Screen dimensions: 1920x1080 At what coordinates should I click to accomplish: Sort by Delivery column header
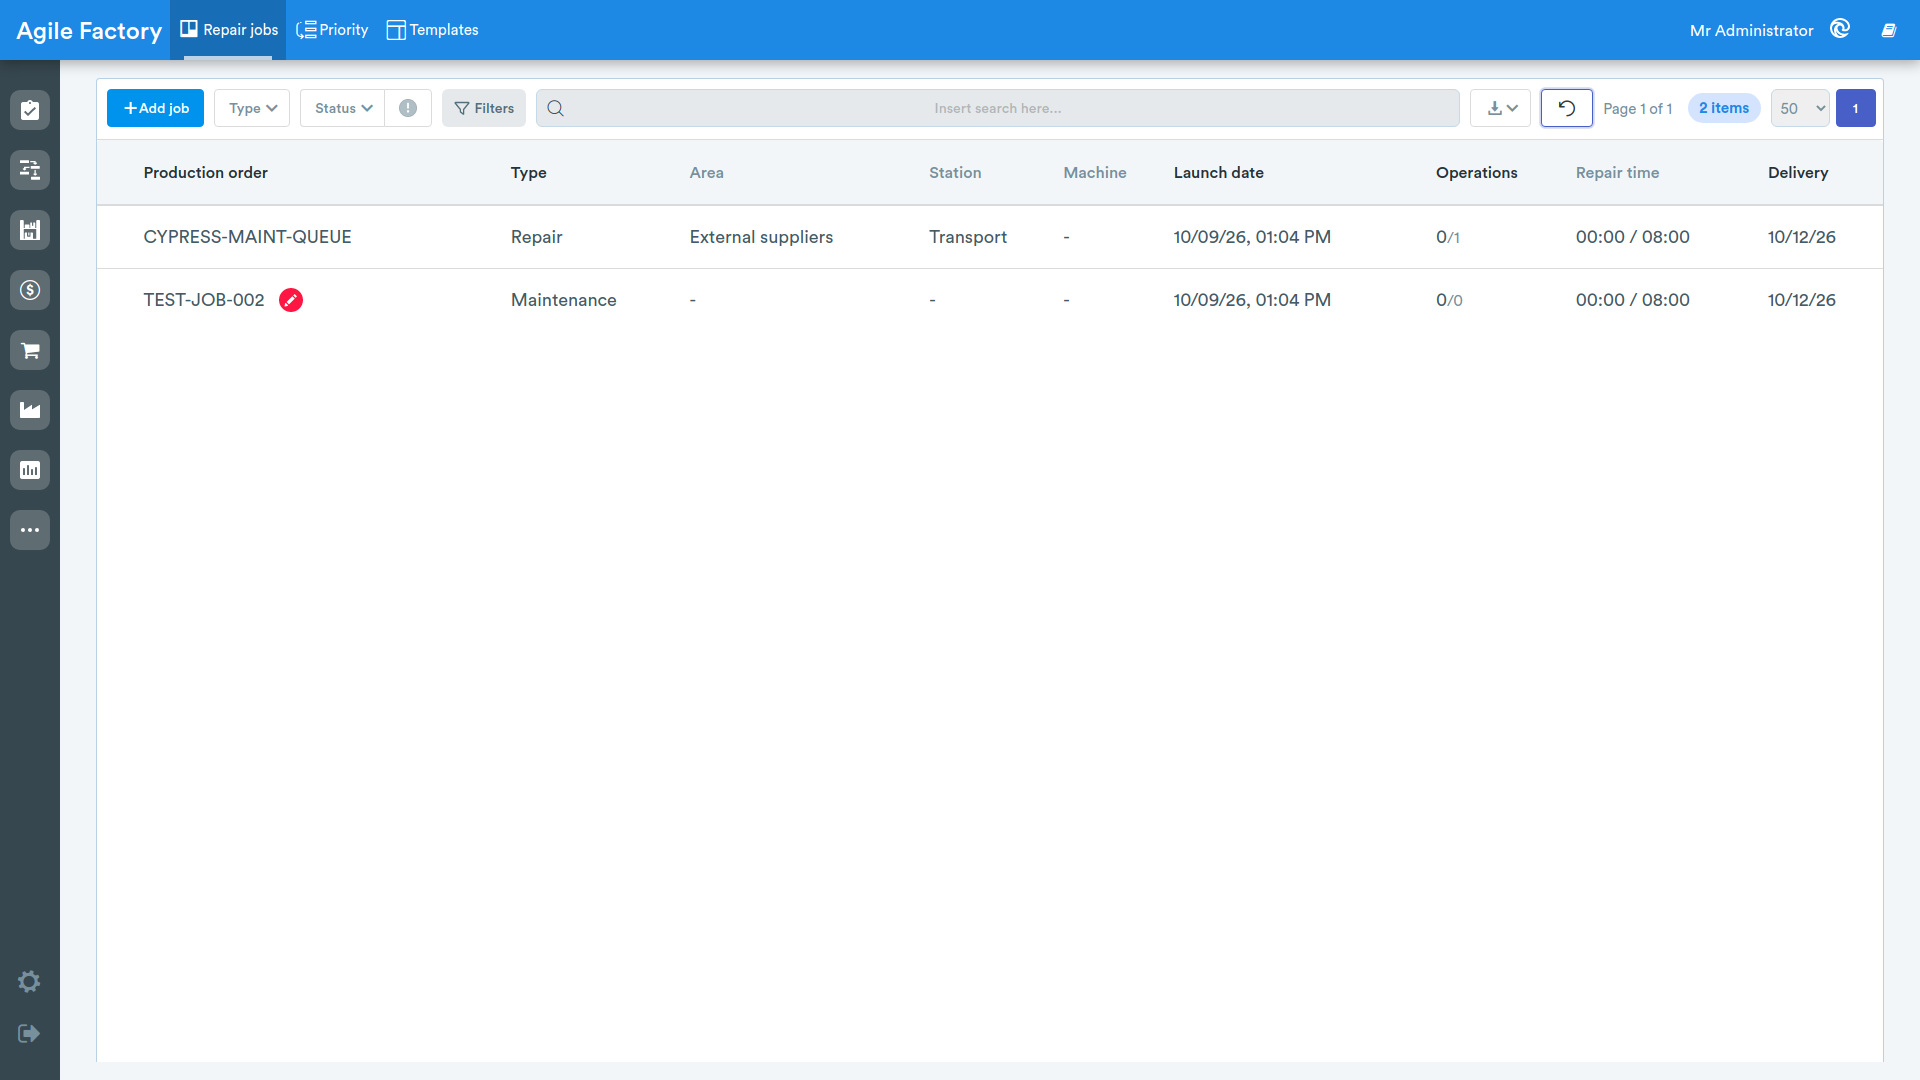(1798, 172)
